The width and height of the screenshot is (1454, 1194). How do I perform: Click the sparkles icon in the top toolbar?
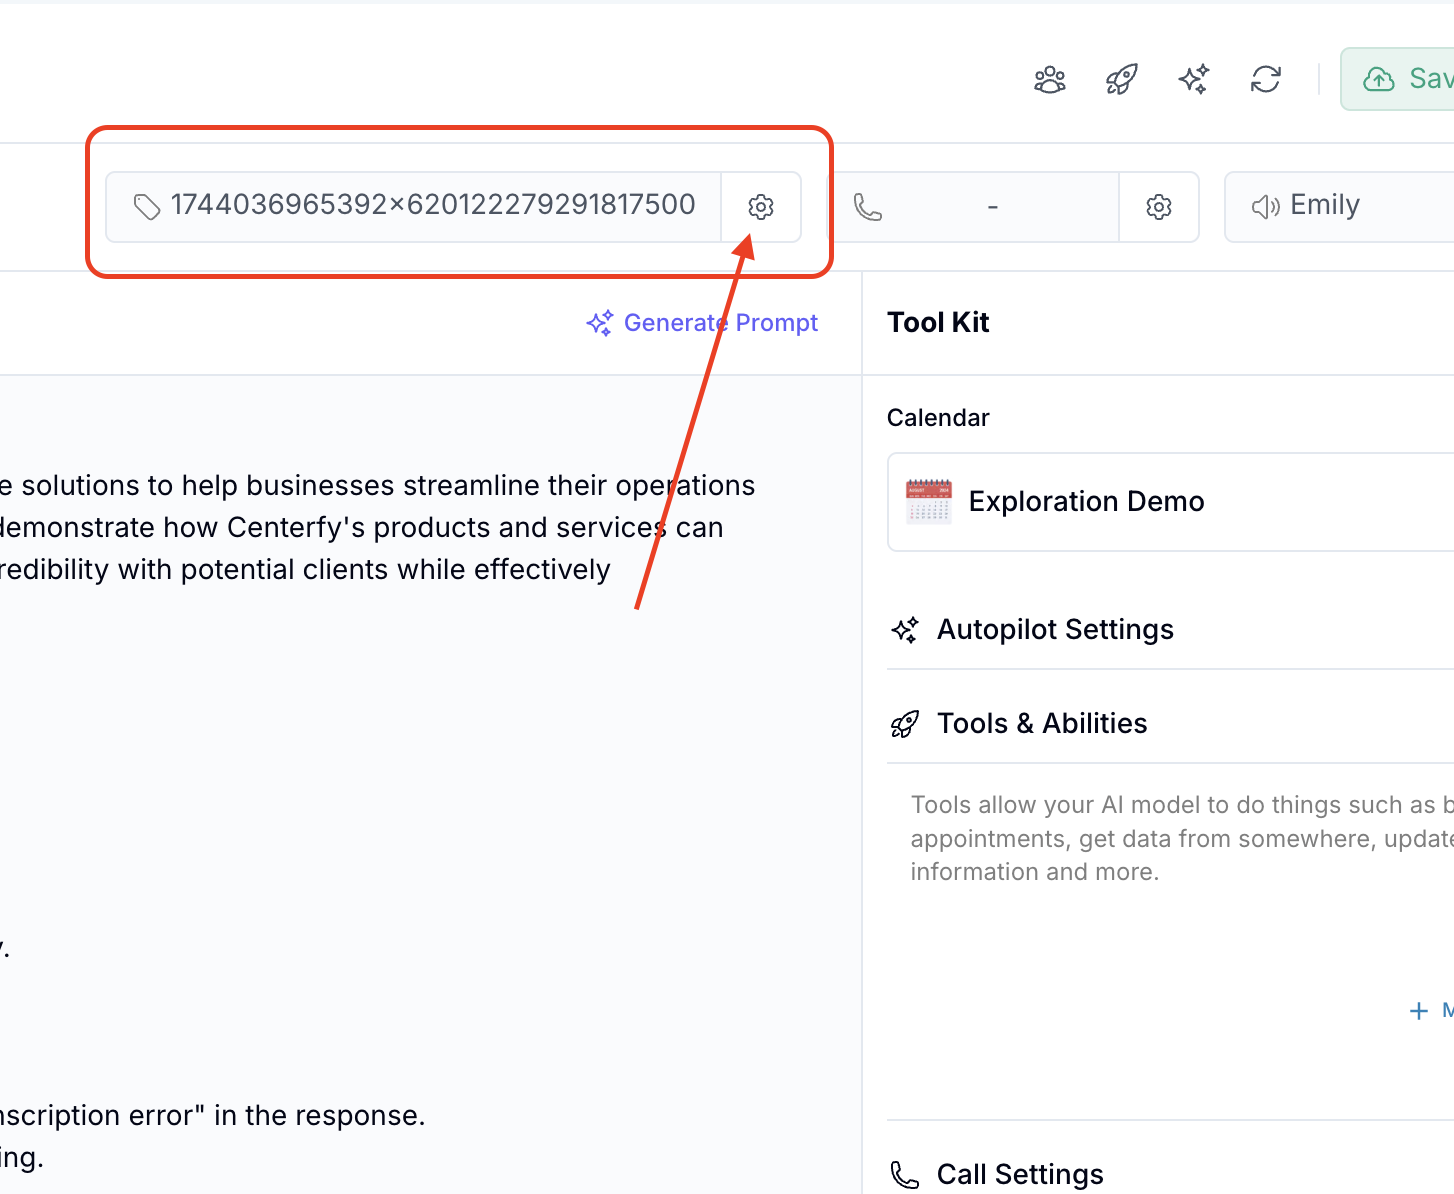tap(1193, 79)
